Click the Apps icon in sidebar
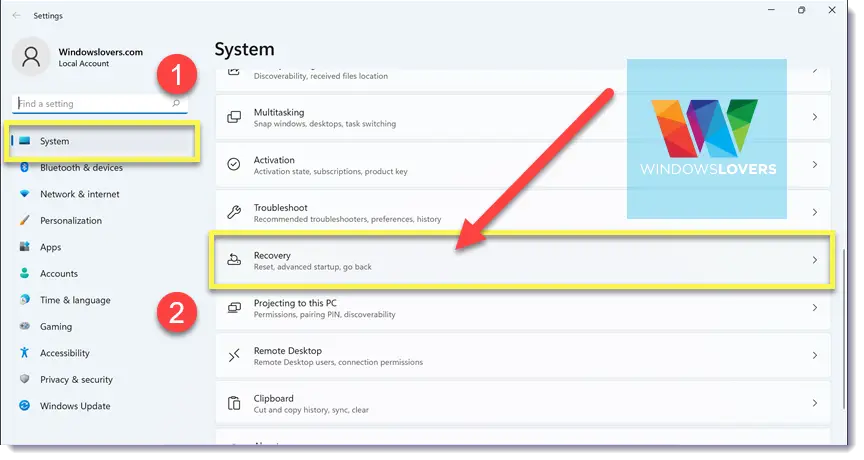 24,246
